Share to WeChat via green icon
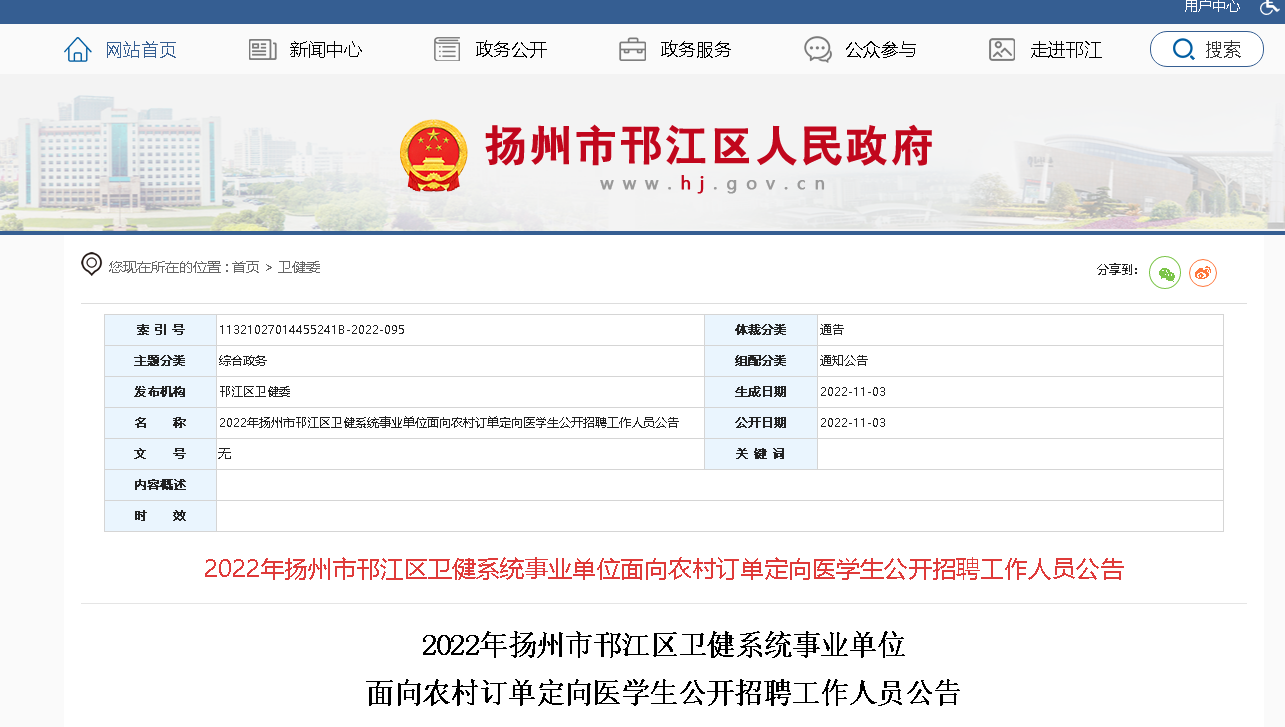The height and width of the screenshot is (727, 1285). point(1165,272)
